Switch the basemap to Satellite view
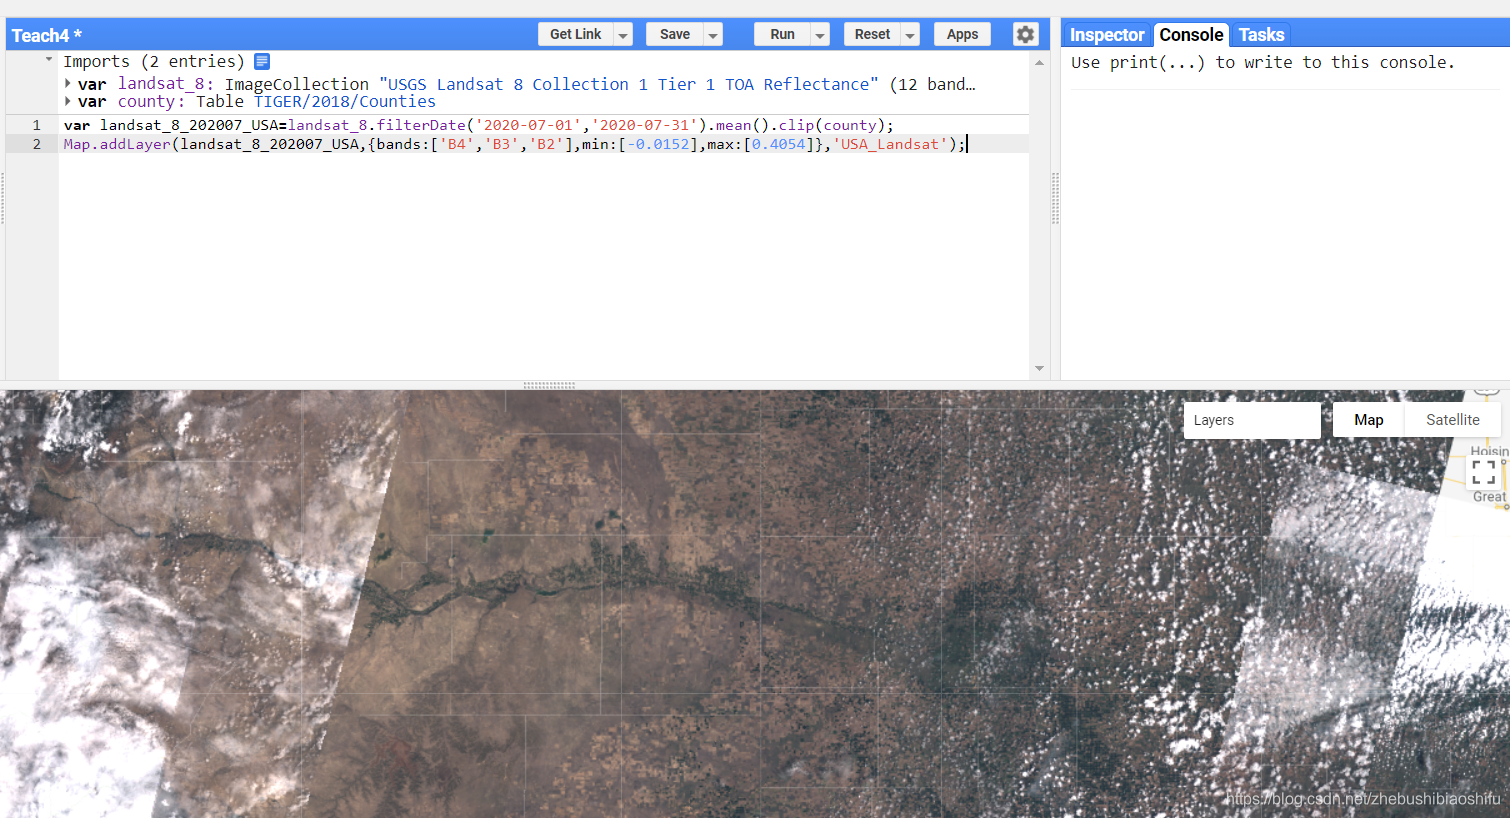 (x=1451, y=419)
